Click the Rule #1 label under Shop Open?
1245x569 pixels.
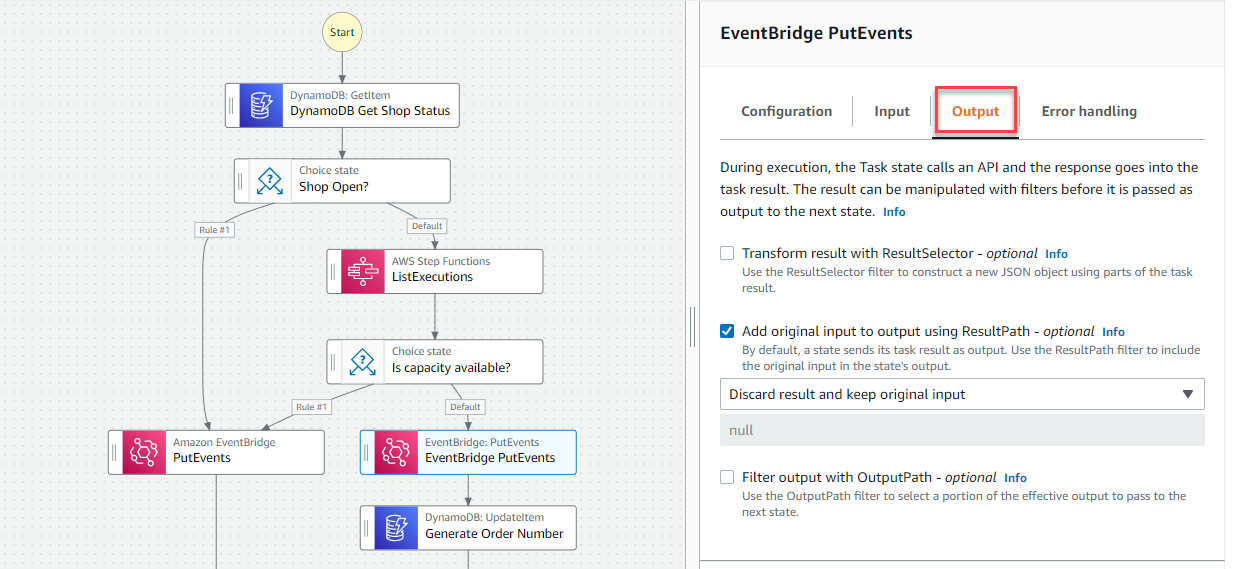coord(213,229)
